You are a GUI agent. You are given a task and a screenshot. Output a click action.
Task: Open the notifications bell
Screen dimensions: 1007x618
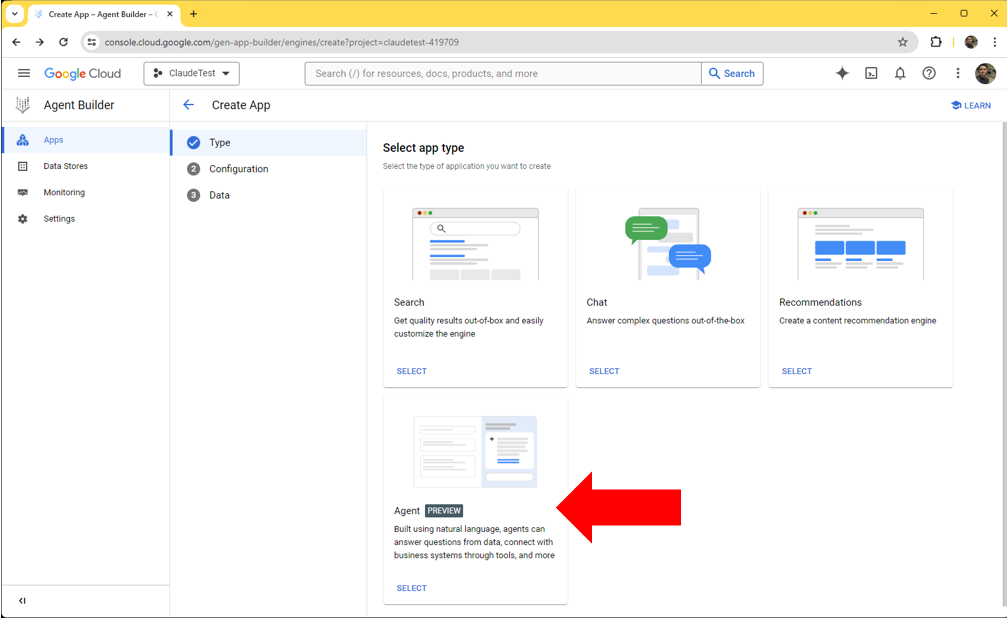click(899, 73)
